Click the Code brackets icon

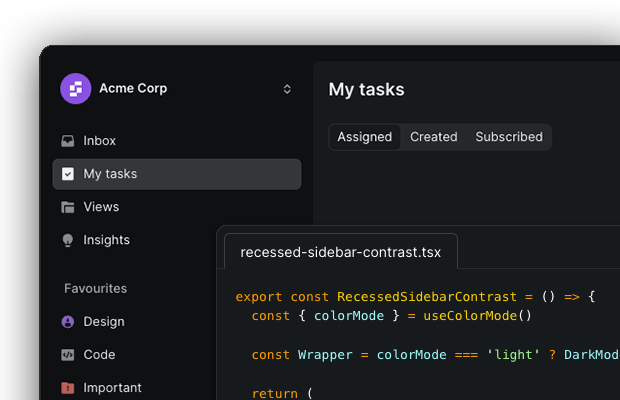(x=68, y=355)
